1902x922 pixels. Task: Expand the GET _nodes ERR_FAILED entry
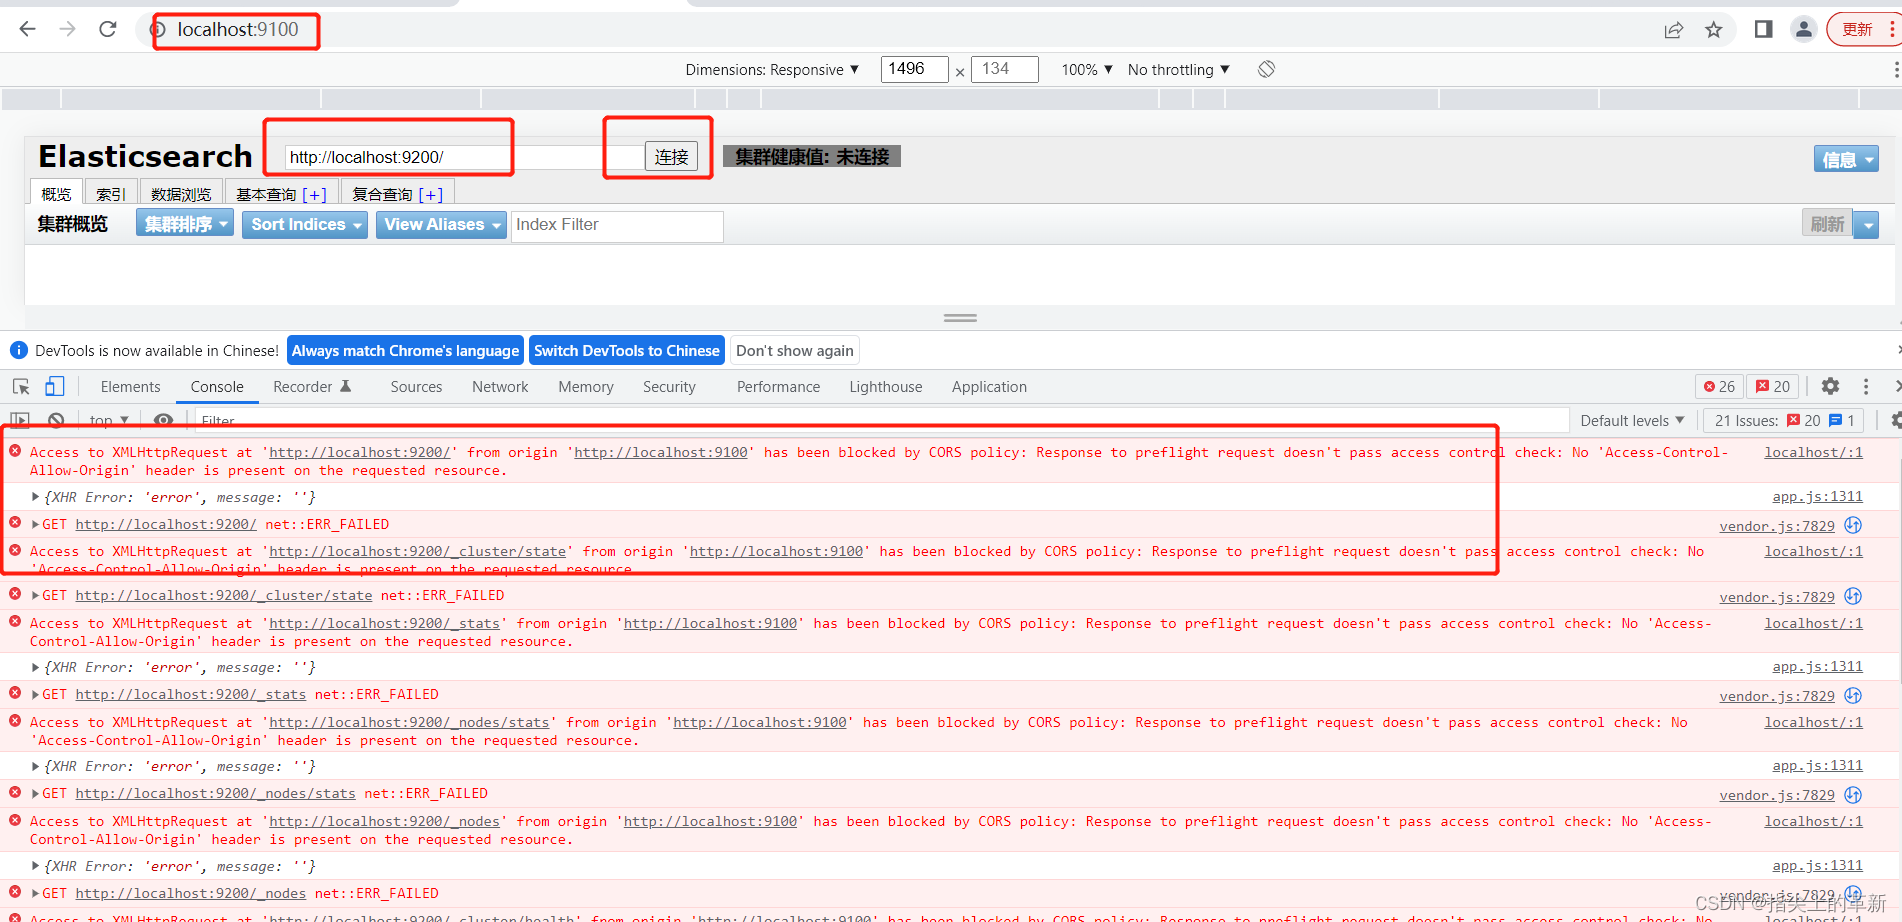[x=36, y=893]
